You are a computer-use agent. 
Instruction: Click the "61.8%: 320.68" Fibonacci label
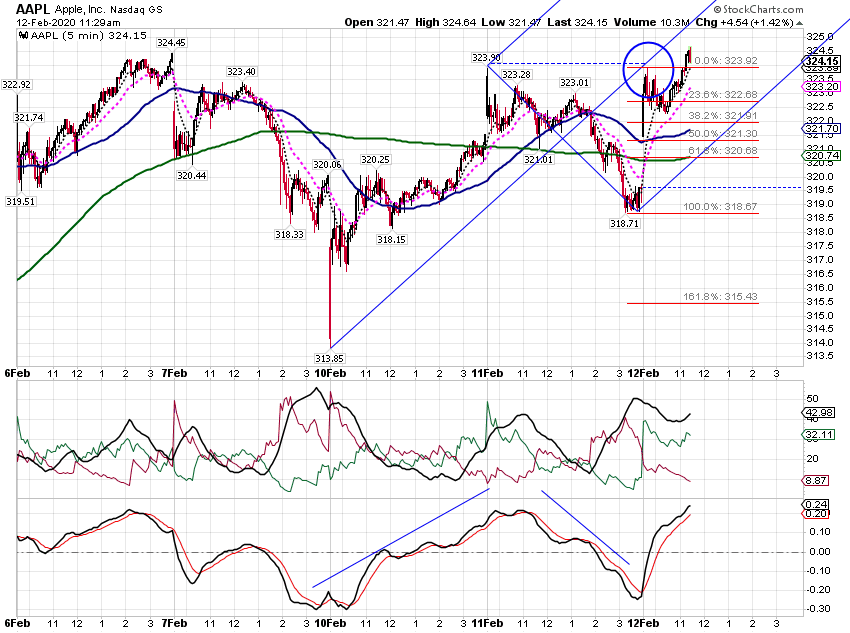click(723, 151)
